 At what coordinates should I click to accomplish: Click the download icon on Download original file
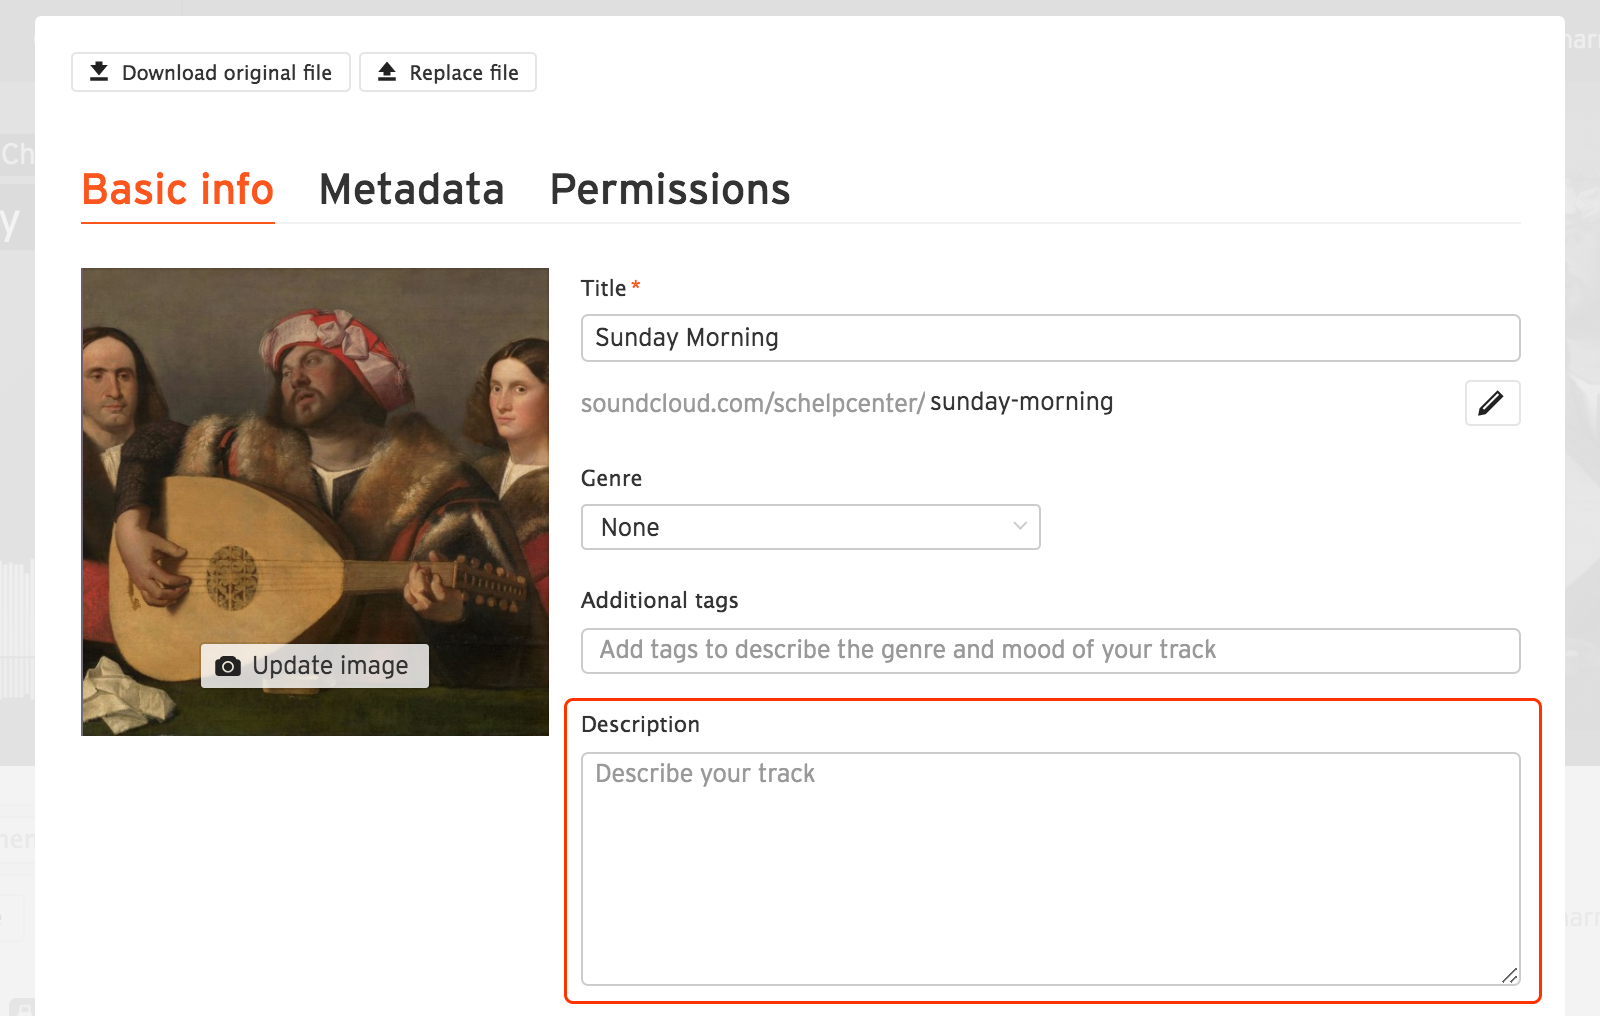click(100, 71)
